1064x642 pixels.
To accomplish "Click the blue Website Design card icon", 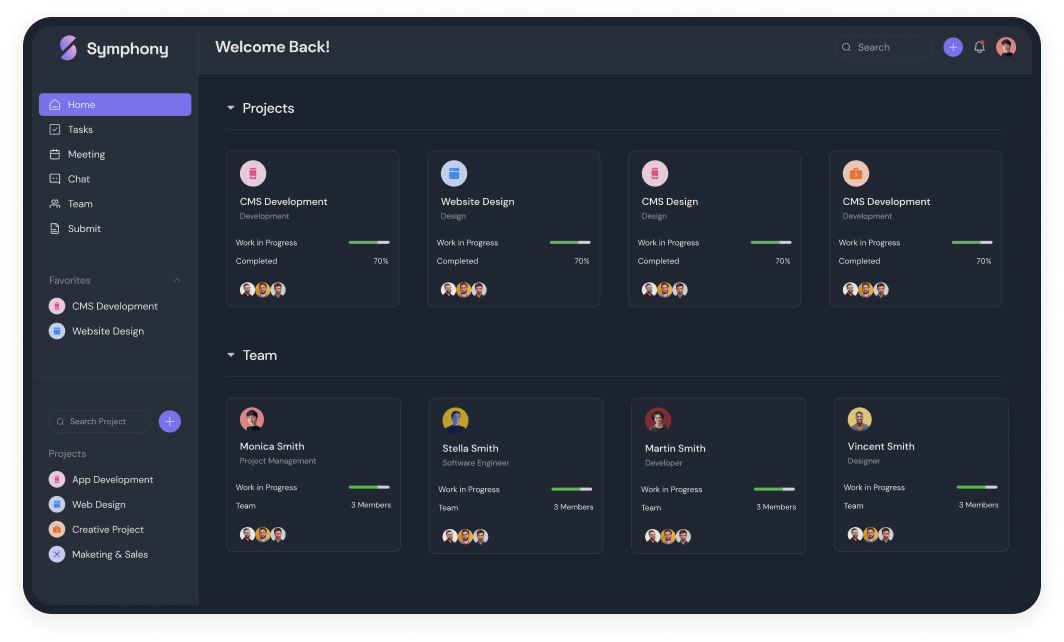I will tap(454, 174).
